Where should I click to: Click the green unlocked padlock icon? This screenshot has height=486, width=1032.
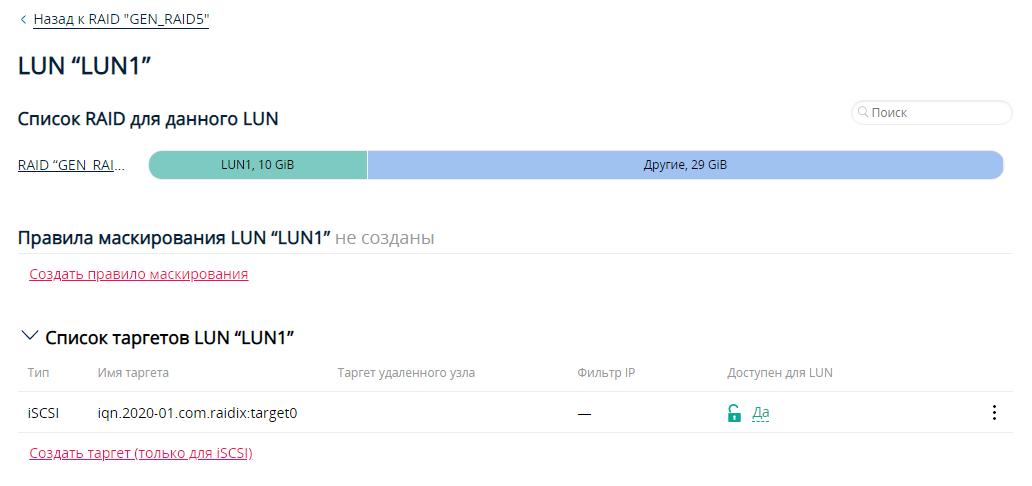[734, 413]
